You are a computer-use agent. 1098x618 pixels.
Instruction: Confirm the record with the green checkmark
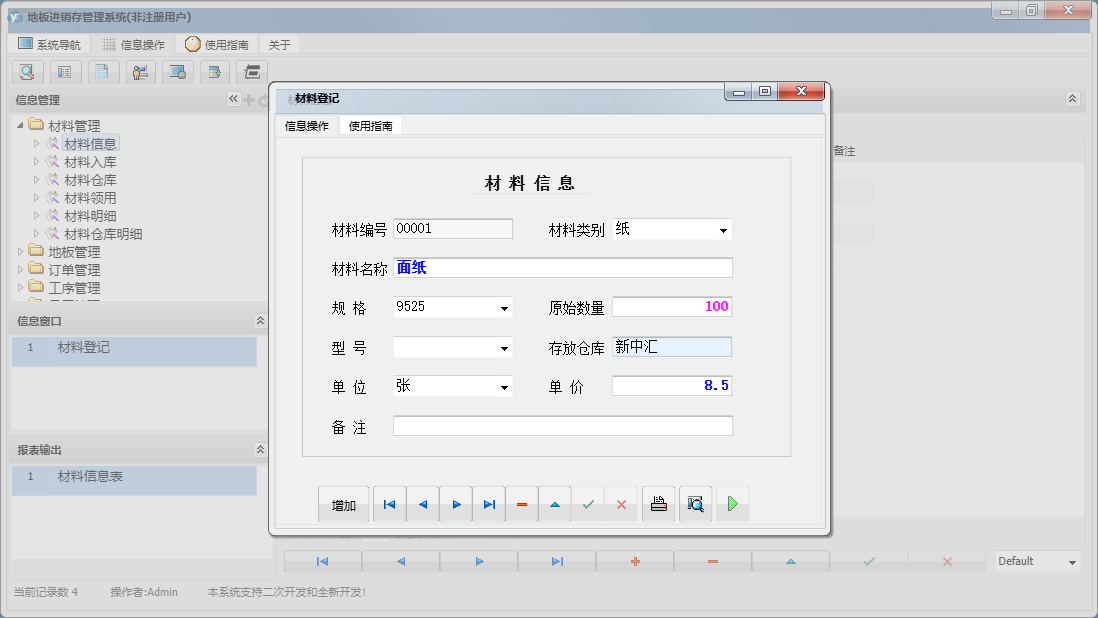click(x=588, y=504)
